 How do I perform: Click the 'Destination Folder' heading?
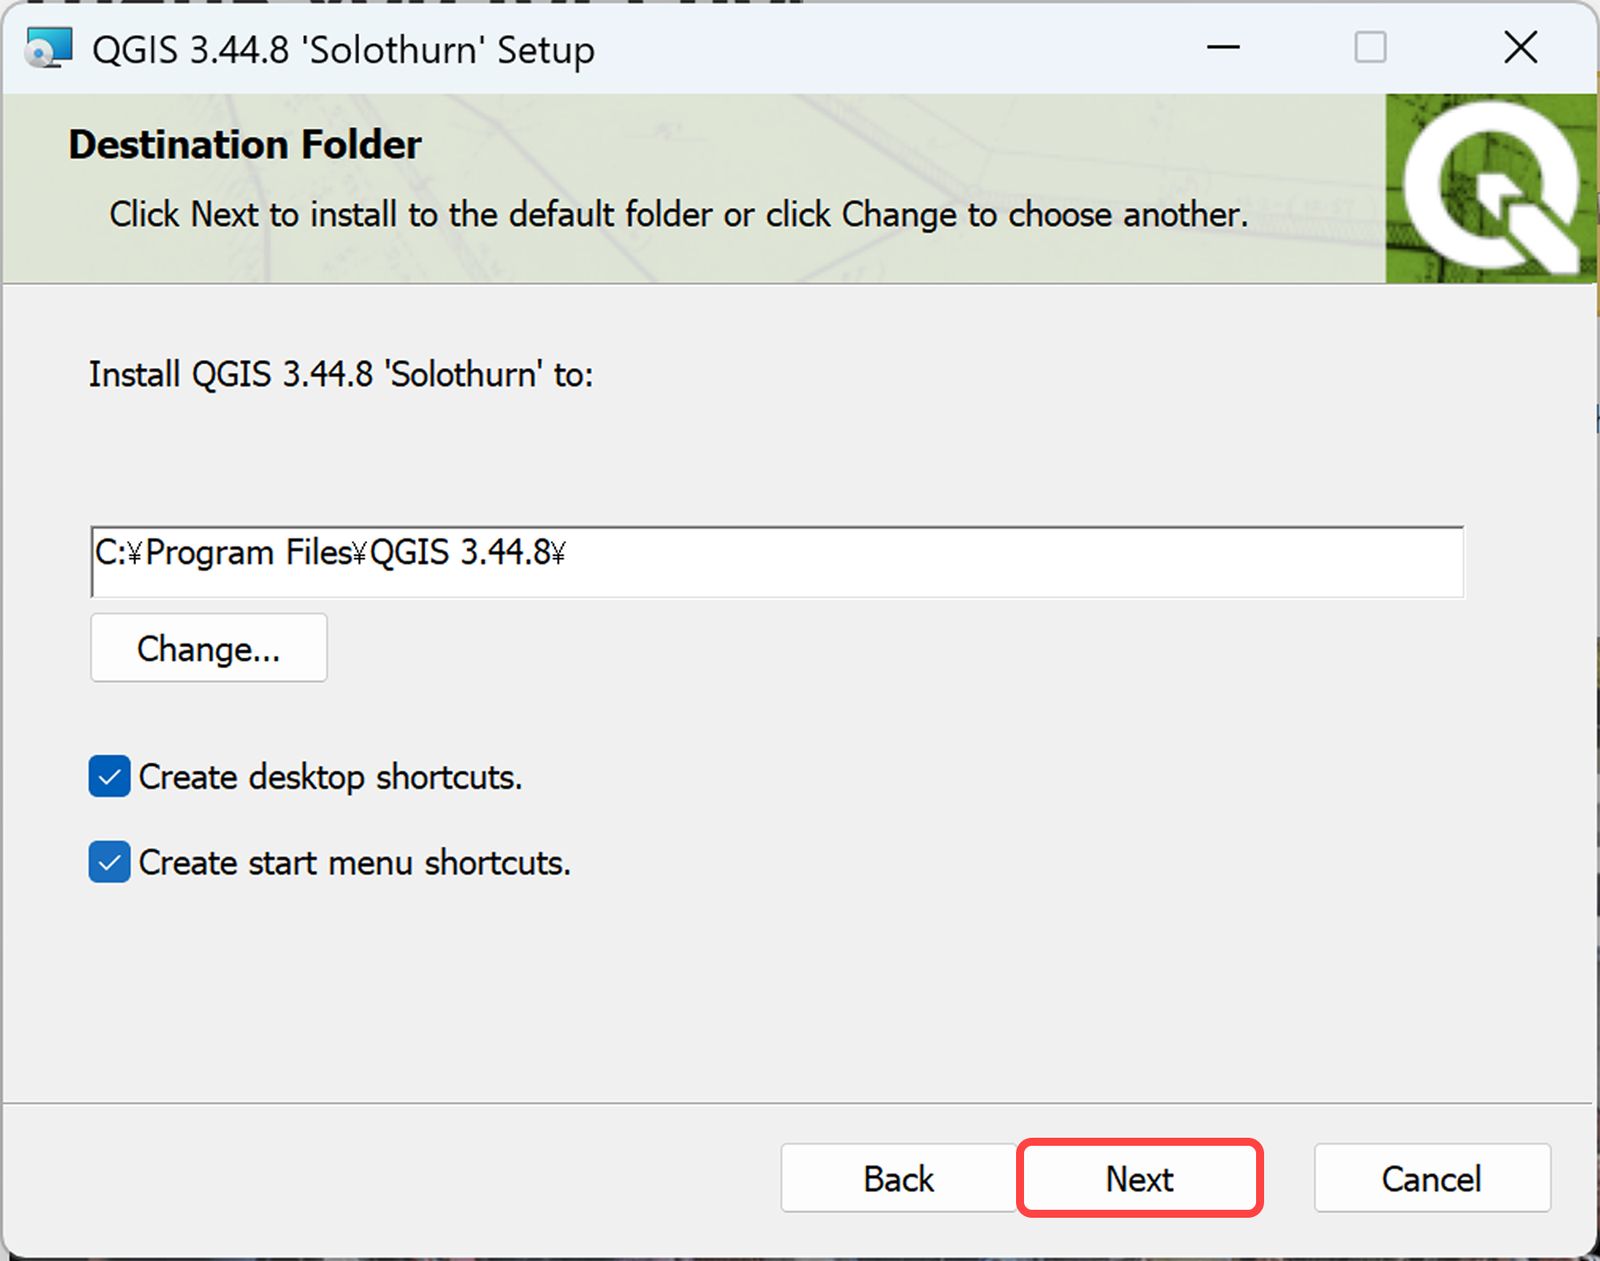pyautogui.click(x=245, y=145)
